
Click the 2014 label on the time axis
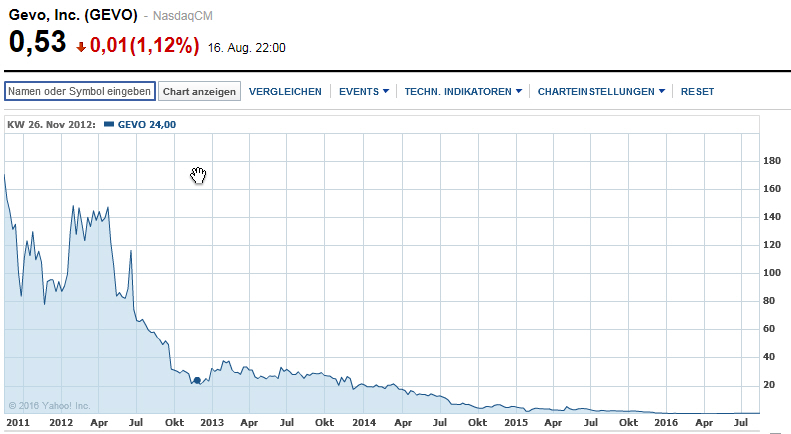[364, 423]
